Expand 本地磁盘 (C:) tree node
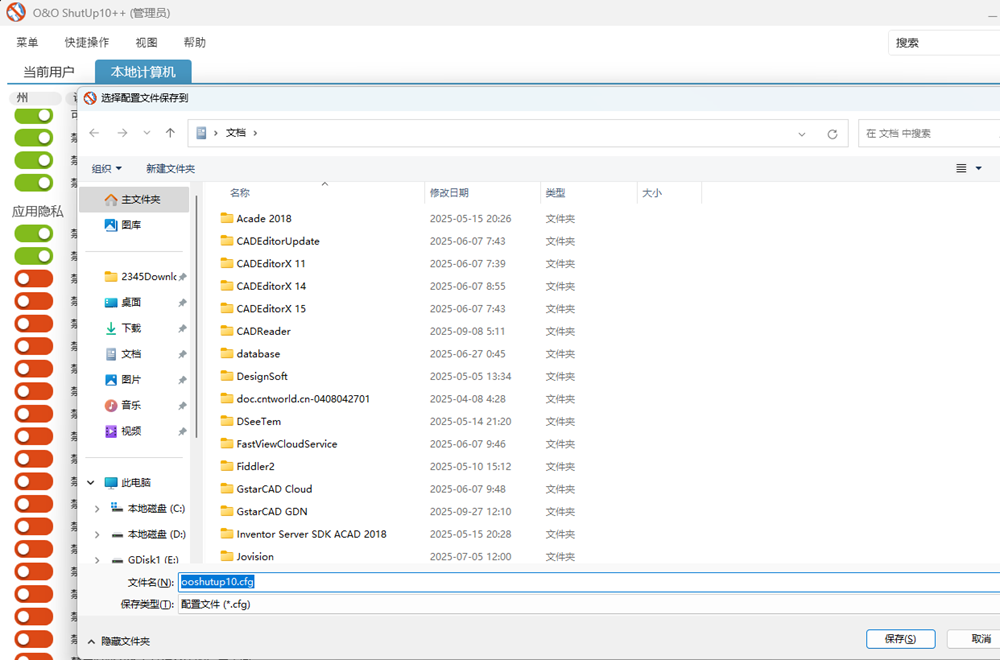This screenshot has height=660, width=1000. click(x=97, y=509)
